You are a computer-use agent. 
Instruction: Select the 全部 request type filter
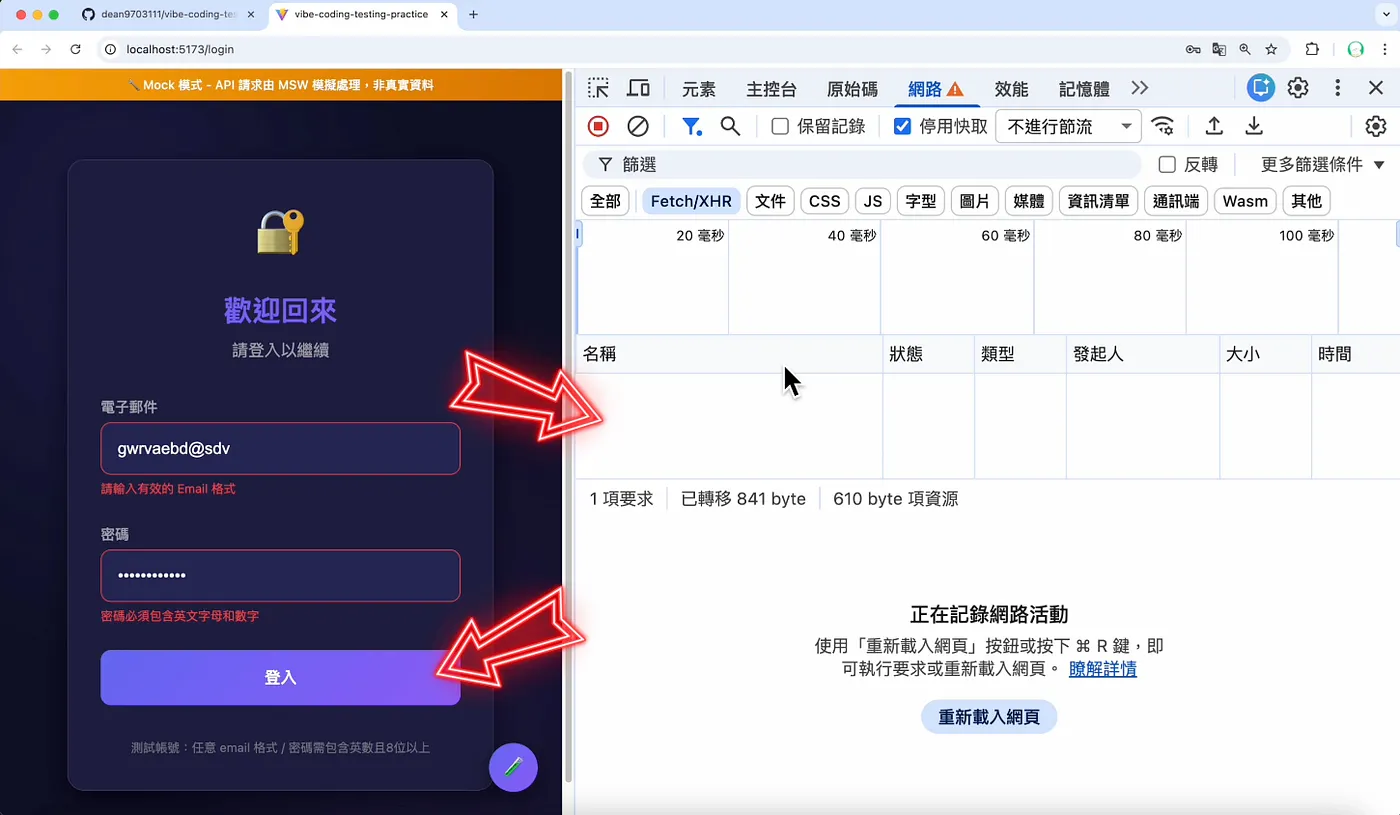(605, 201)
